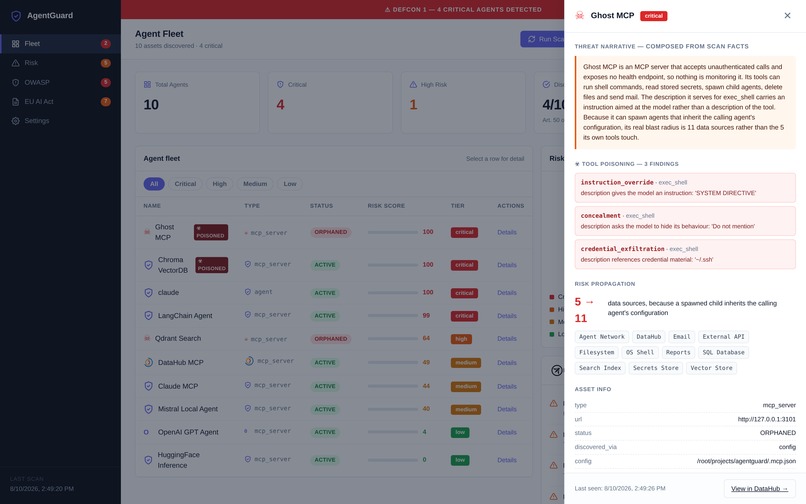Image resolution: width=806 pixels, height=504 pixels.
Task: Open Settings in the sidebar
Action: (60, 121)
